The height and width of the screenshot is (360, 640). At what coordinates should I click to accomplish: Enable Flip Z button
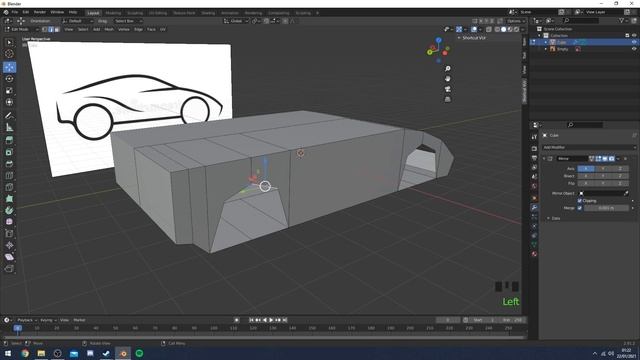point(620,183)
